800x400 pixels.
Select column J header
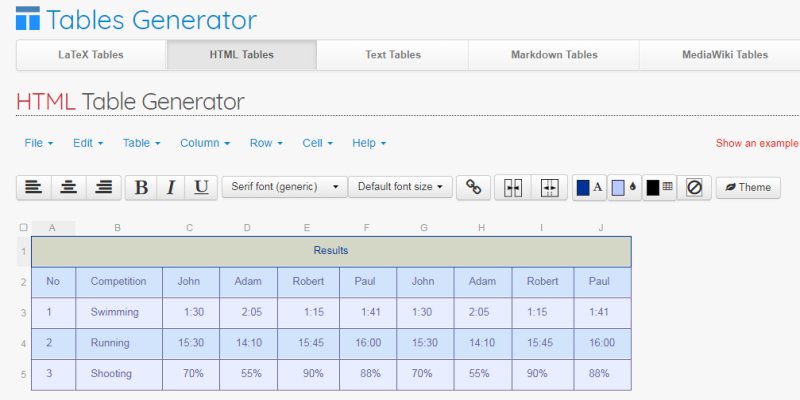(x=601, y=228)
